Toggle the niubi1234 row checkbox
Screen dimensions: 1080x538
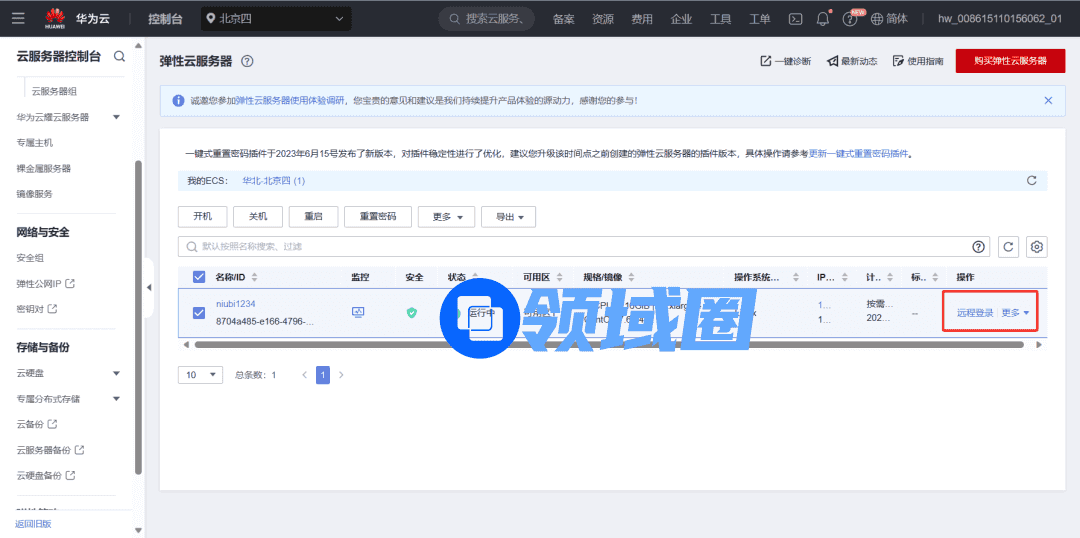[198, 312]
